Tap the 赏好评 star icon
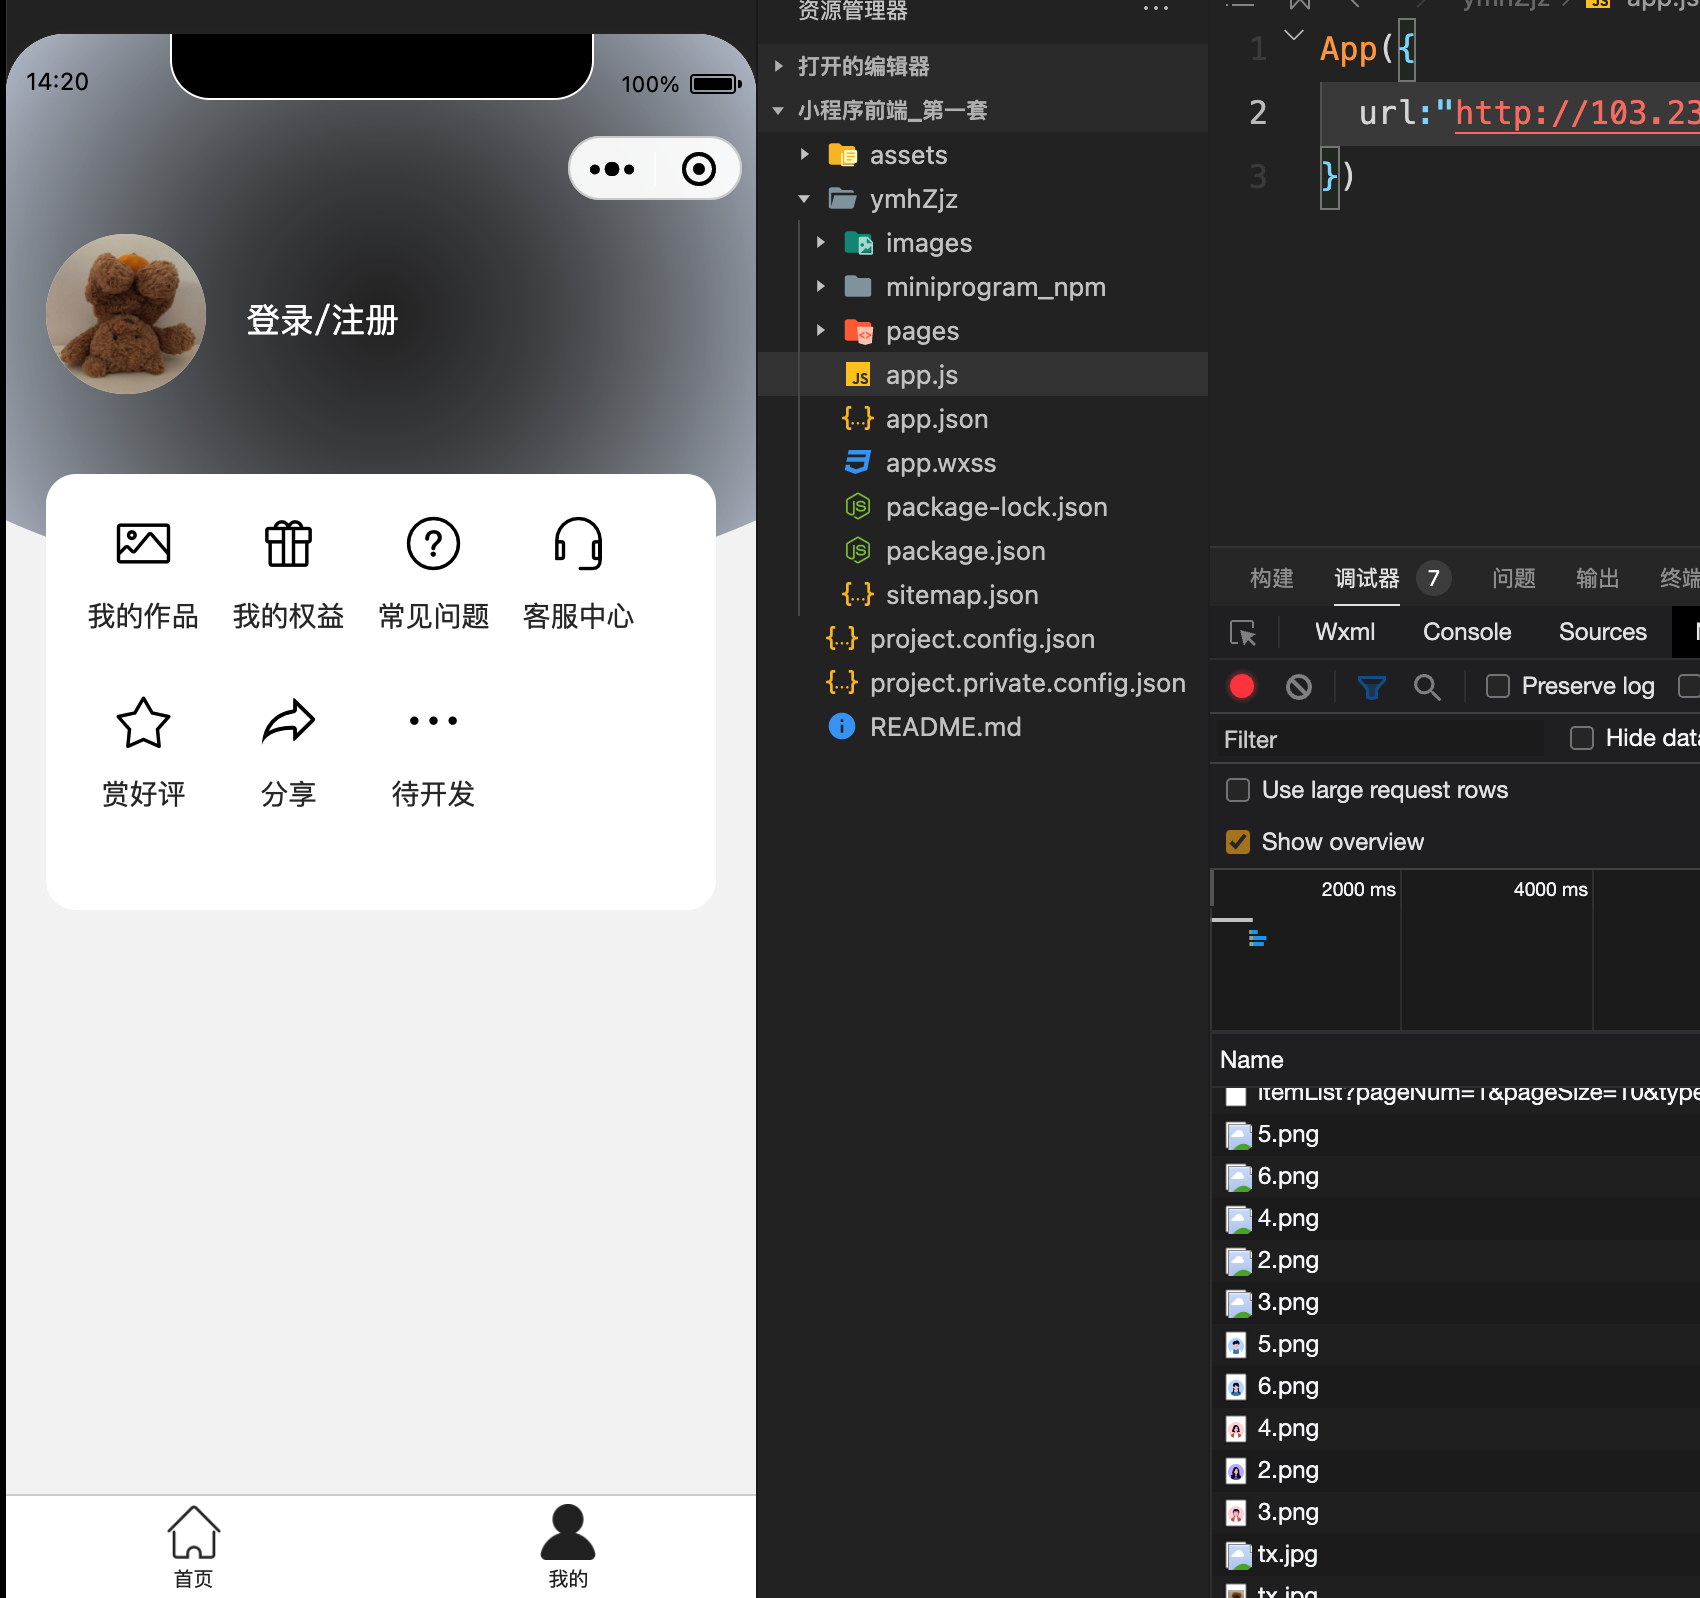 click(x=143, y=722)
